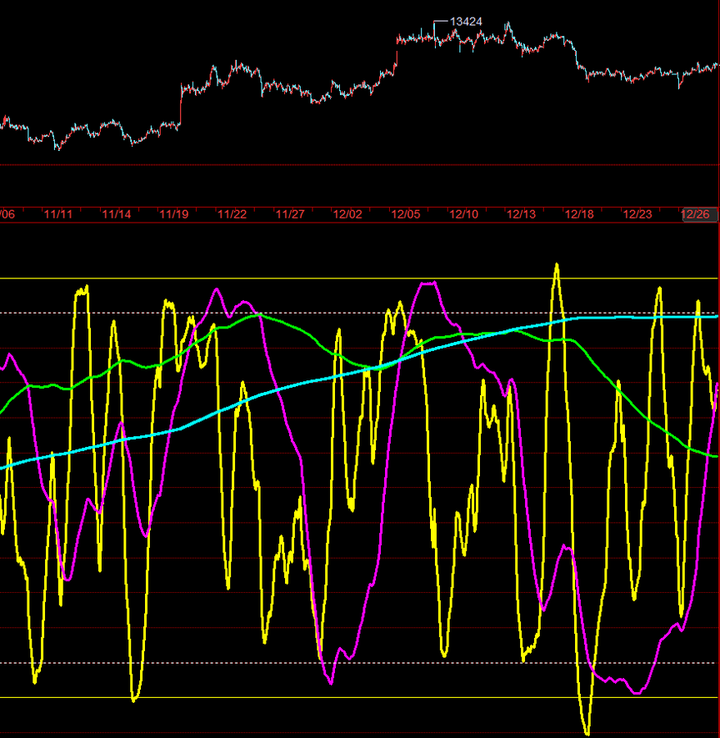
Task: Select the 11/14 date on the time axis
Action: click(x=116, y=215)
